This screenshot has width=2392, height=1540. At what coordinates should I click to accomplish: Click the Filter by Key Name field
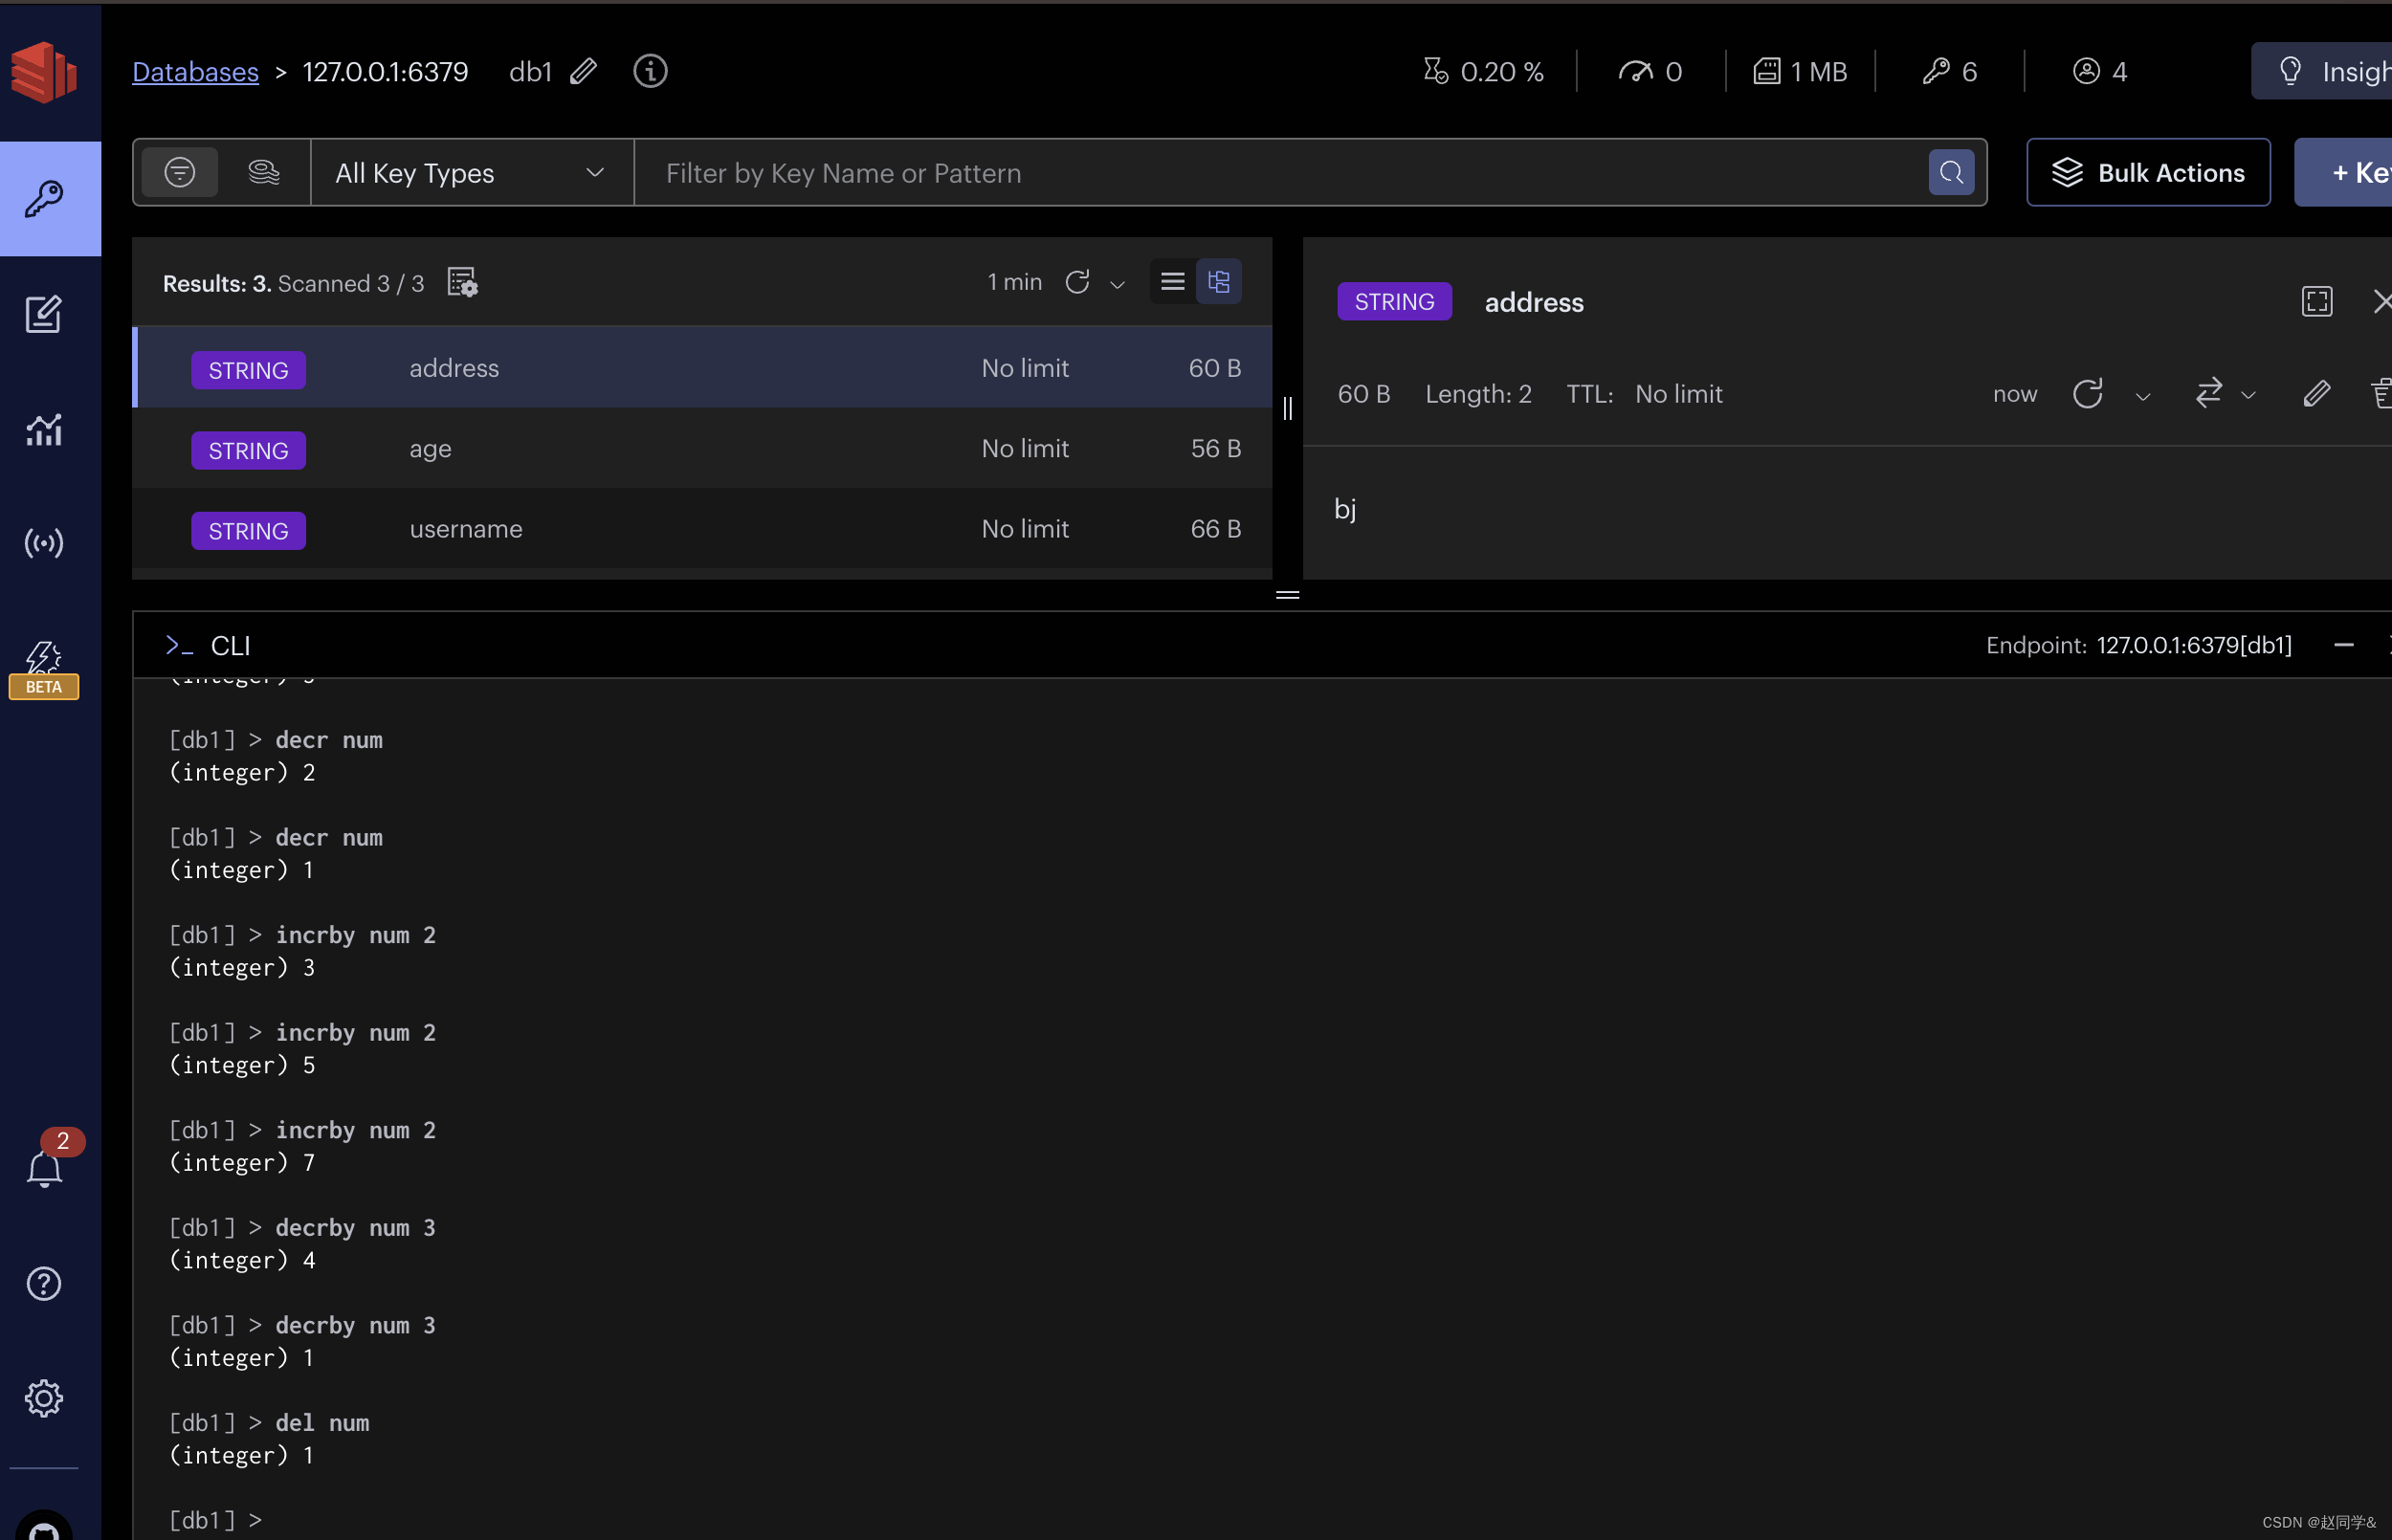click(x=1280, y=173)
